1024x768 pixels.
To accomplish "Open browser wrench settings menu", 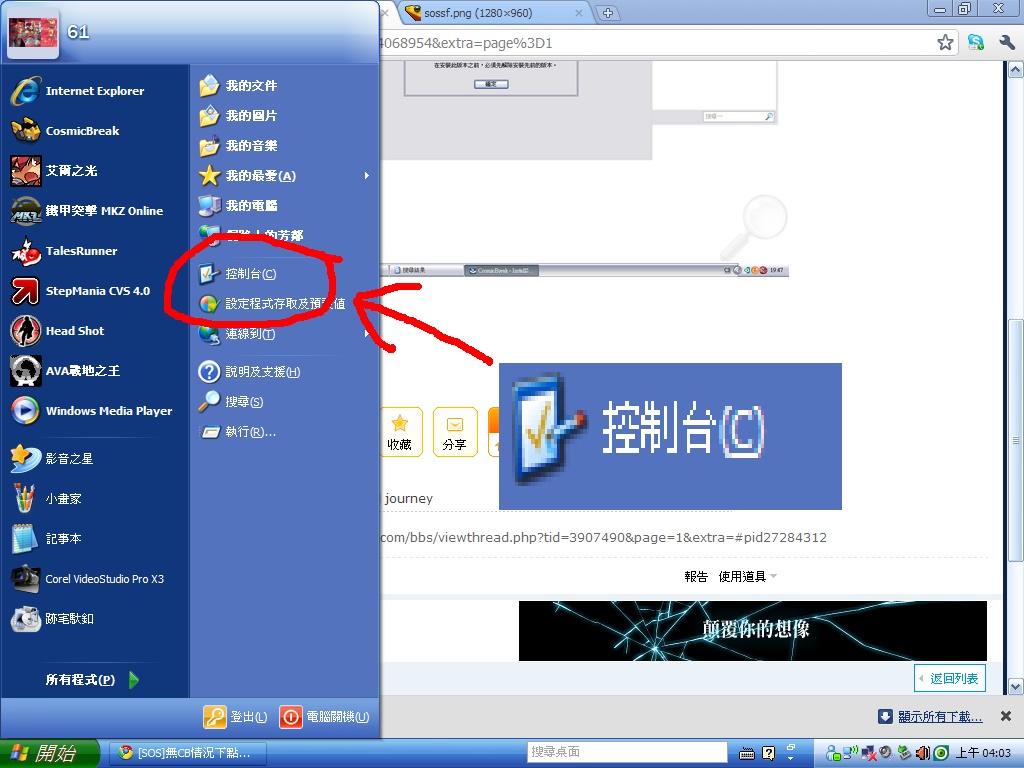I will click(x=1006, y=43).
